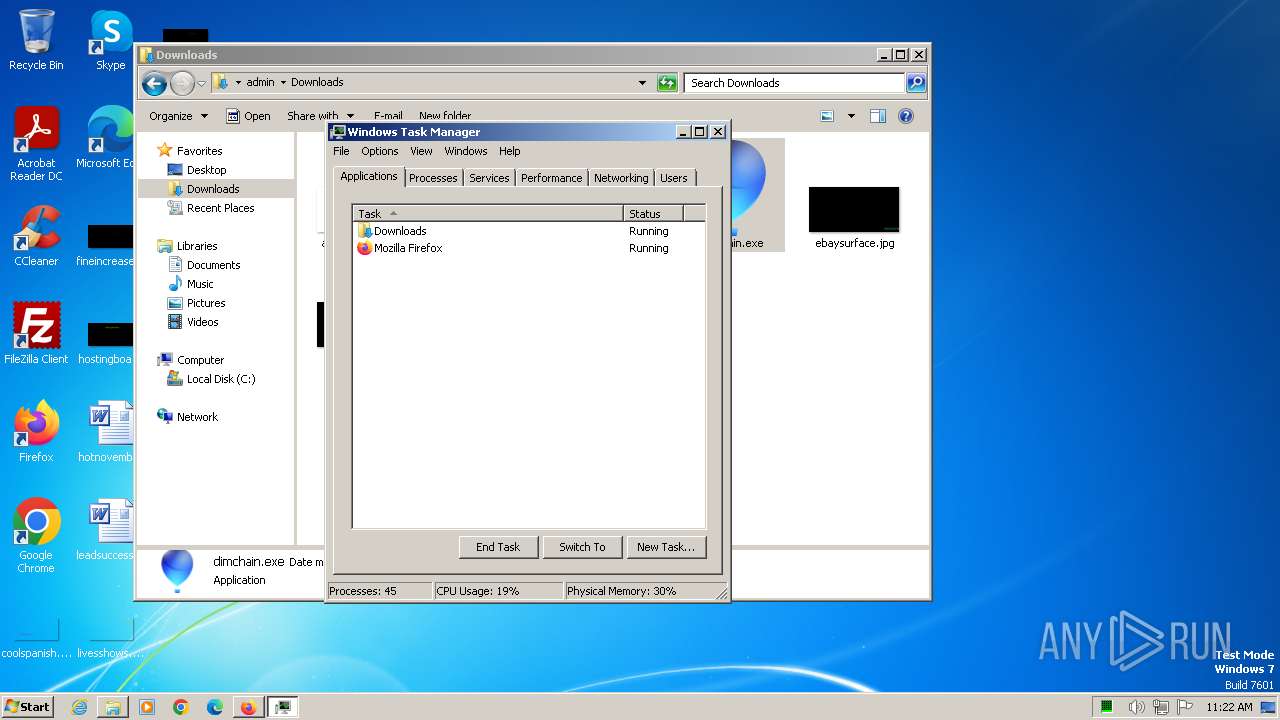
Task: Open Share with dropdown in Explorer
Action: [320, 116]
